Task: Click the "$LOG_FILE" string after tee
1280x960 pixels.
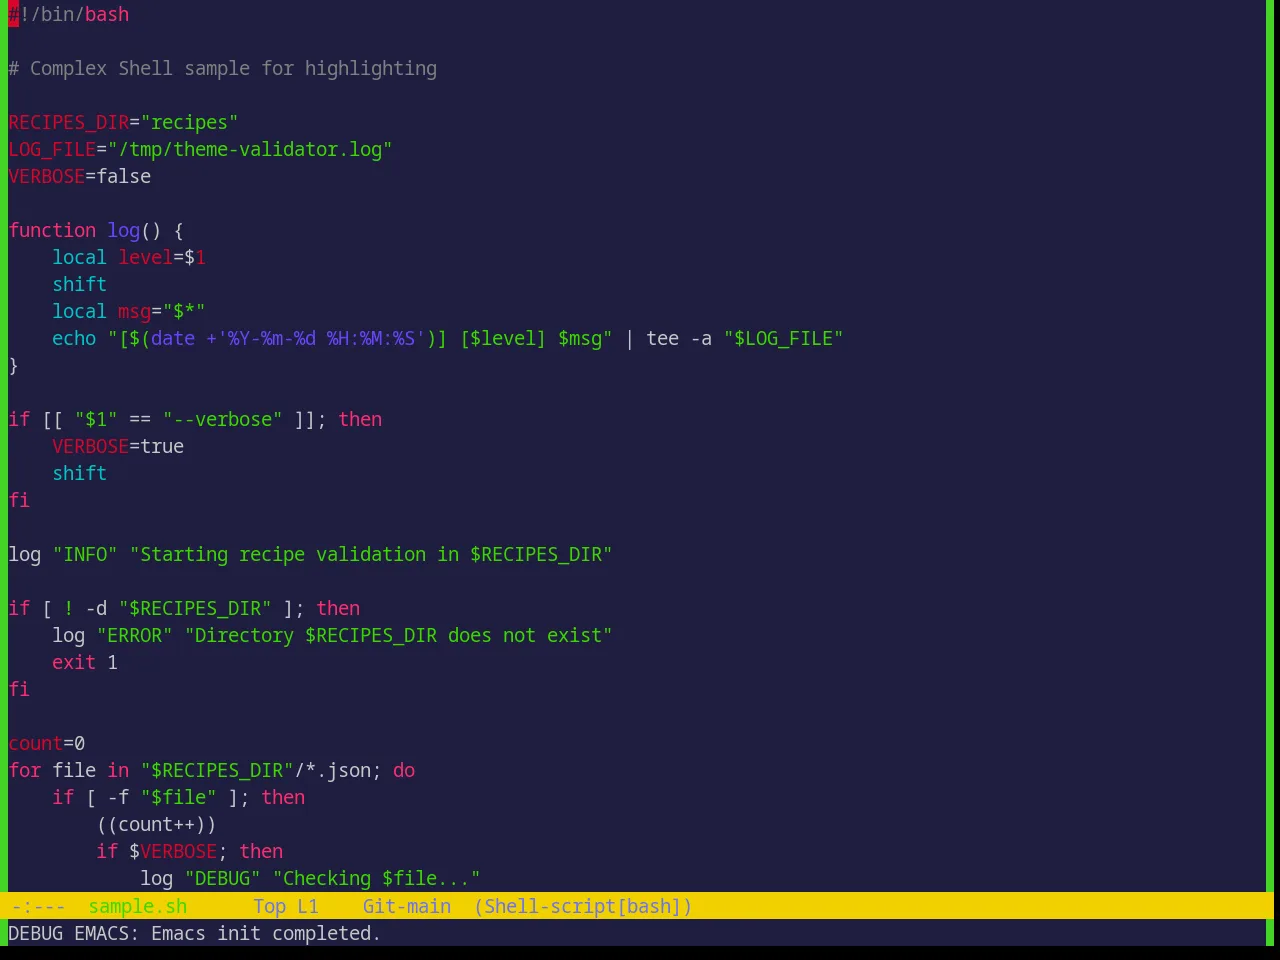Action: (x=784, y=338)
